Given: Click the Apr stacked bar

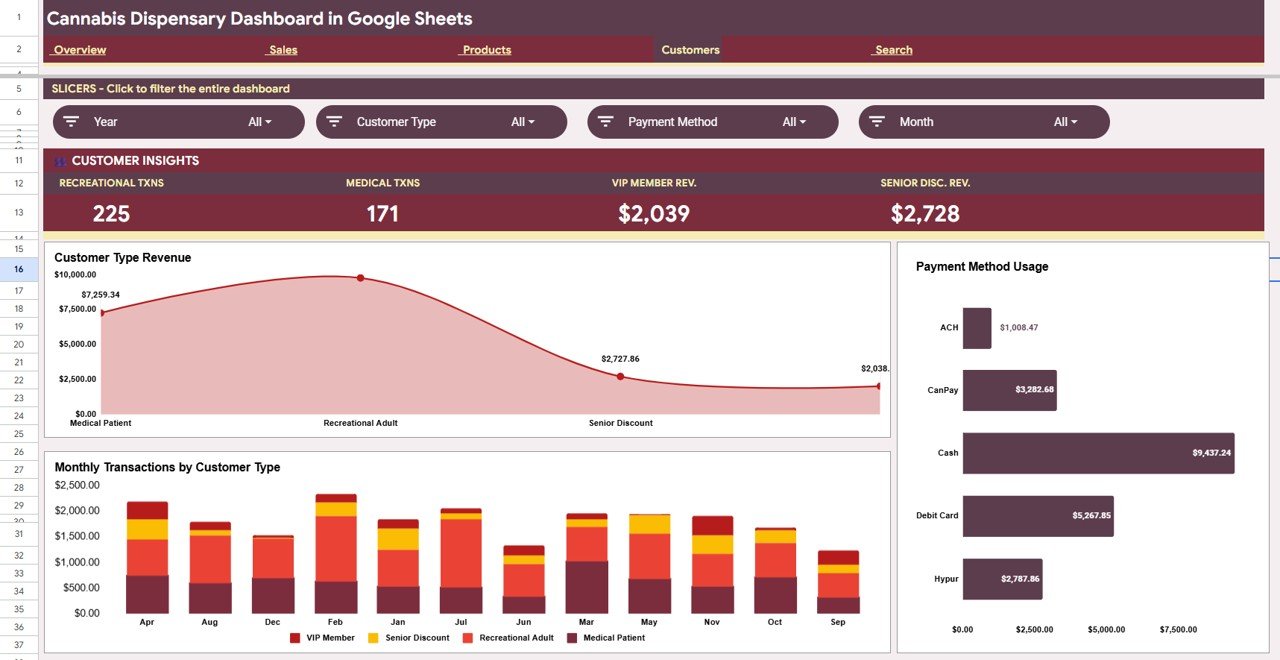Looking at the screenshot, I should [147, 557].
